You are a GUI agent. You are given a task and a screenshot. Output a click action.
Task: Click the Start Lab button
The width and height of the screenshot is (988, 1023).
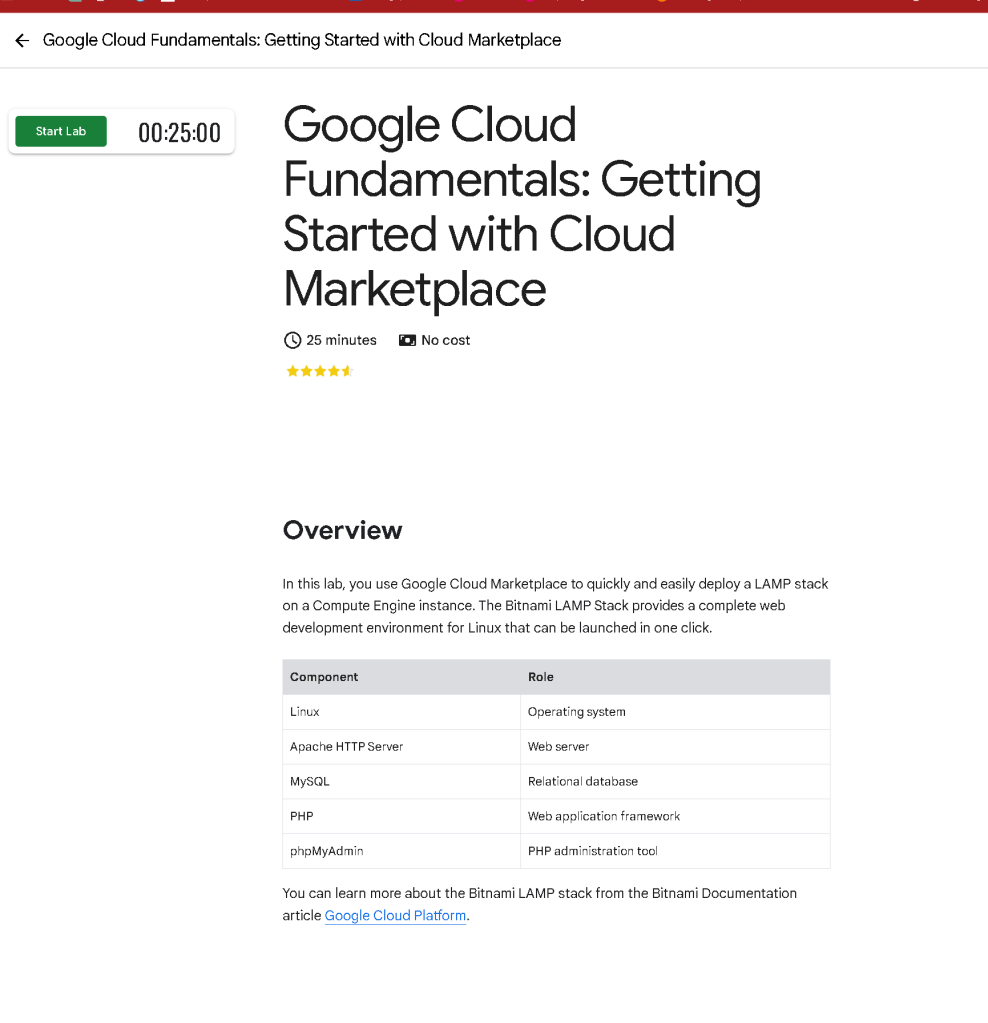61,131
